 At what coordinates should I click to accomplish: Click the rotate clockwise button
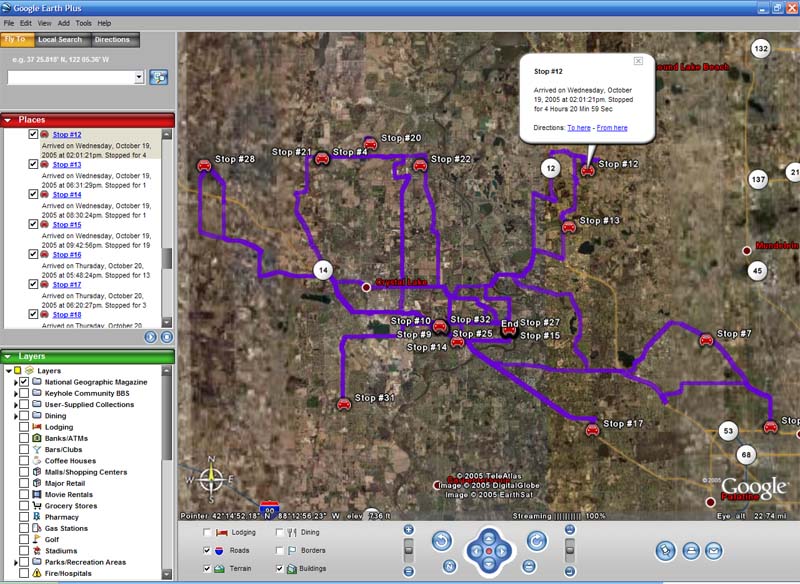click(537, 541)
